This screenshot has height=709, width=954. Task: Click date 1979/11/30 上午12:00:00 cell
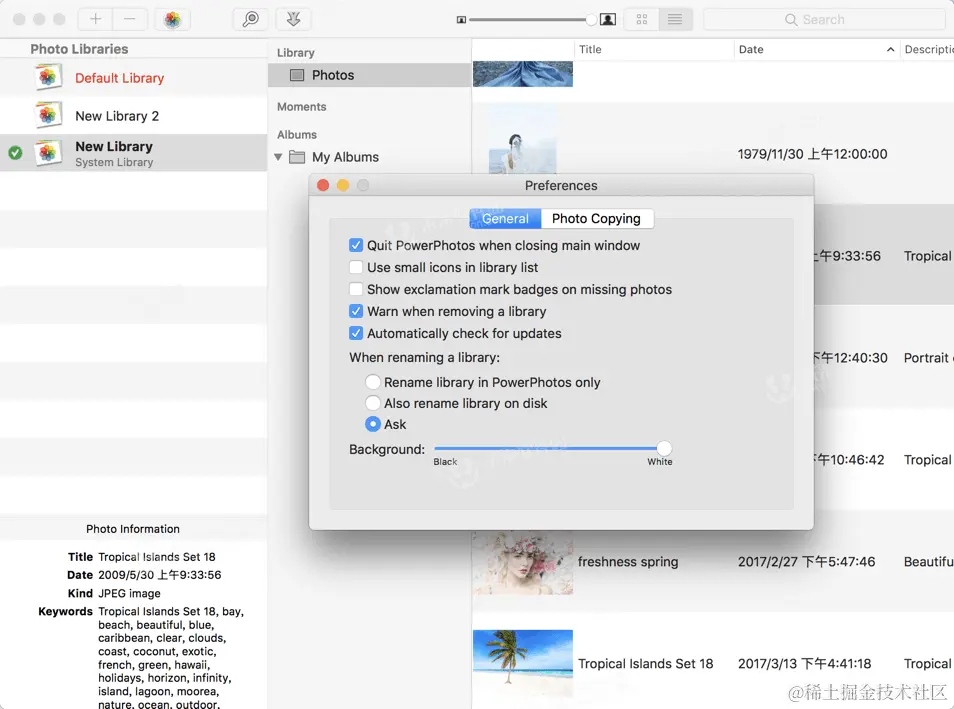pyautogui.click(x=812, y=154)
